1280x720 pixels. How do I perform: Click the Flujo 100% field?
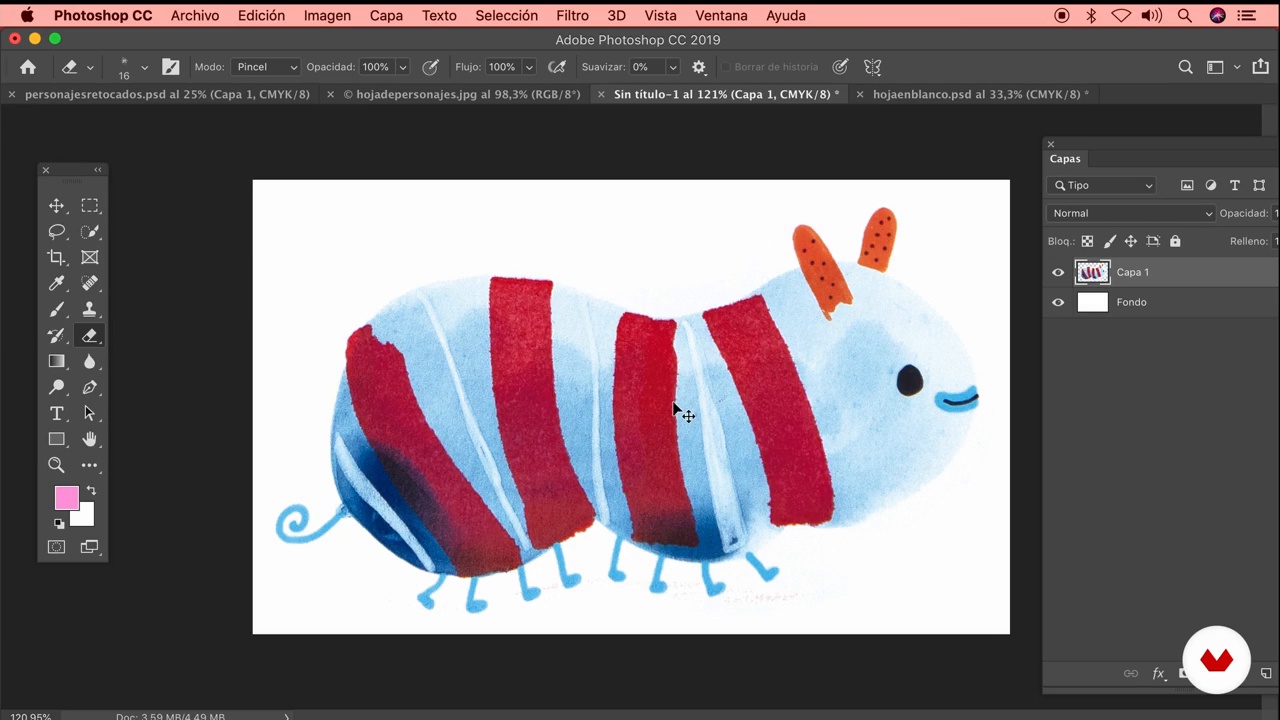coord(502,67)
